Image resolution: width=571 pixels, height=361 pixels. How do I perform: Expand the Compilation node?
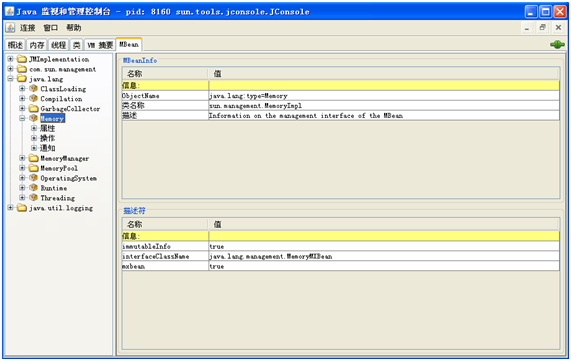pyautogui.click(x=22, y=98)
